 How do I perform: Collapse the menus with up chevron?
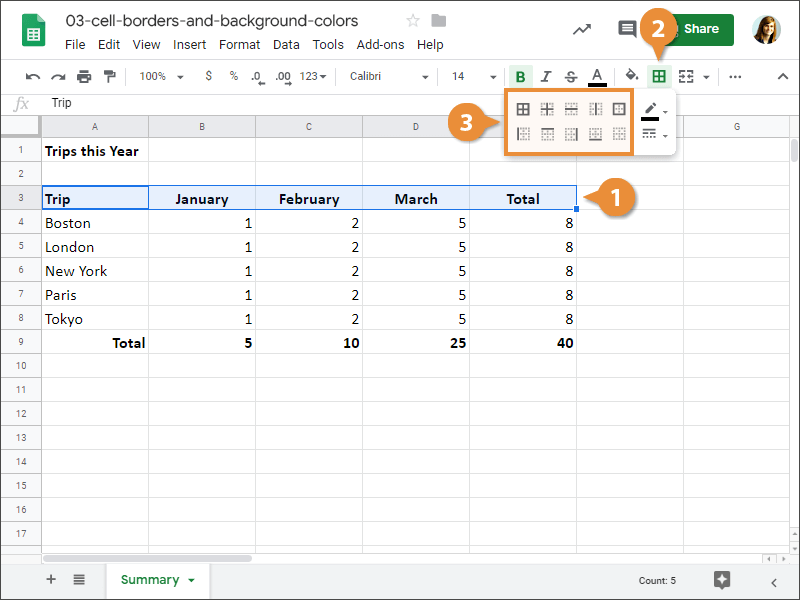pos(783,77)
